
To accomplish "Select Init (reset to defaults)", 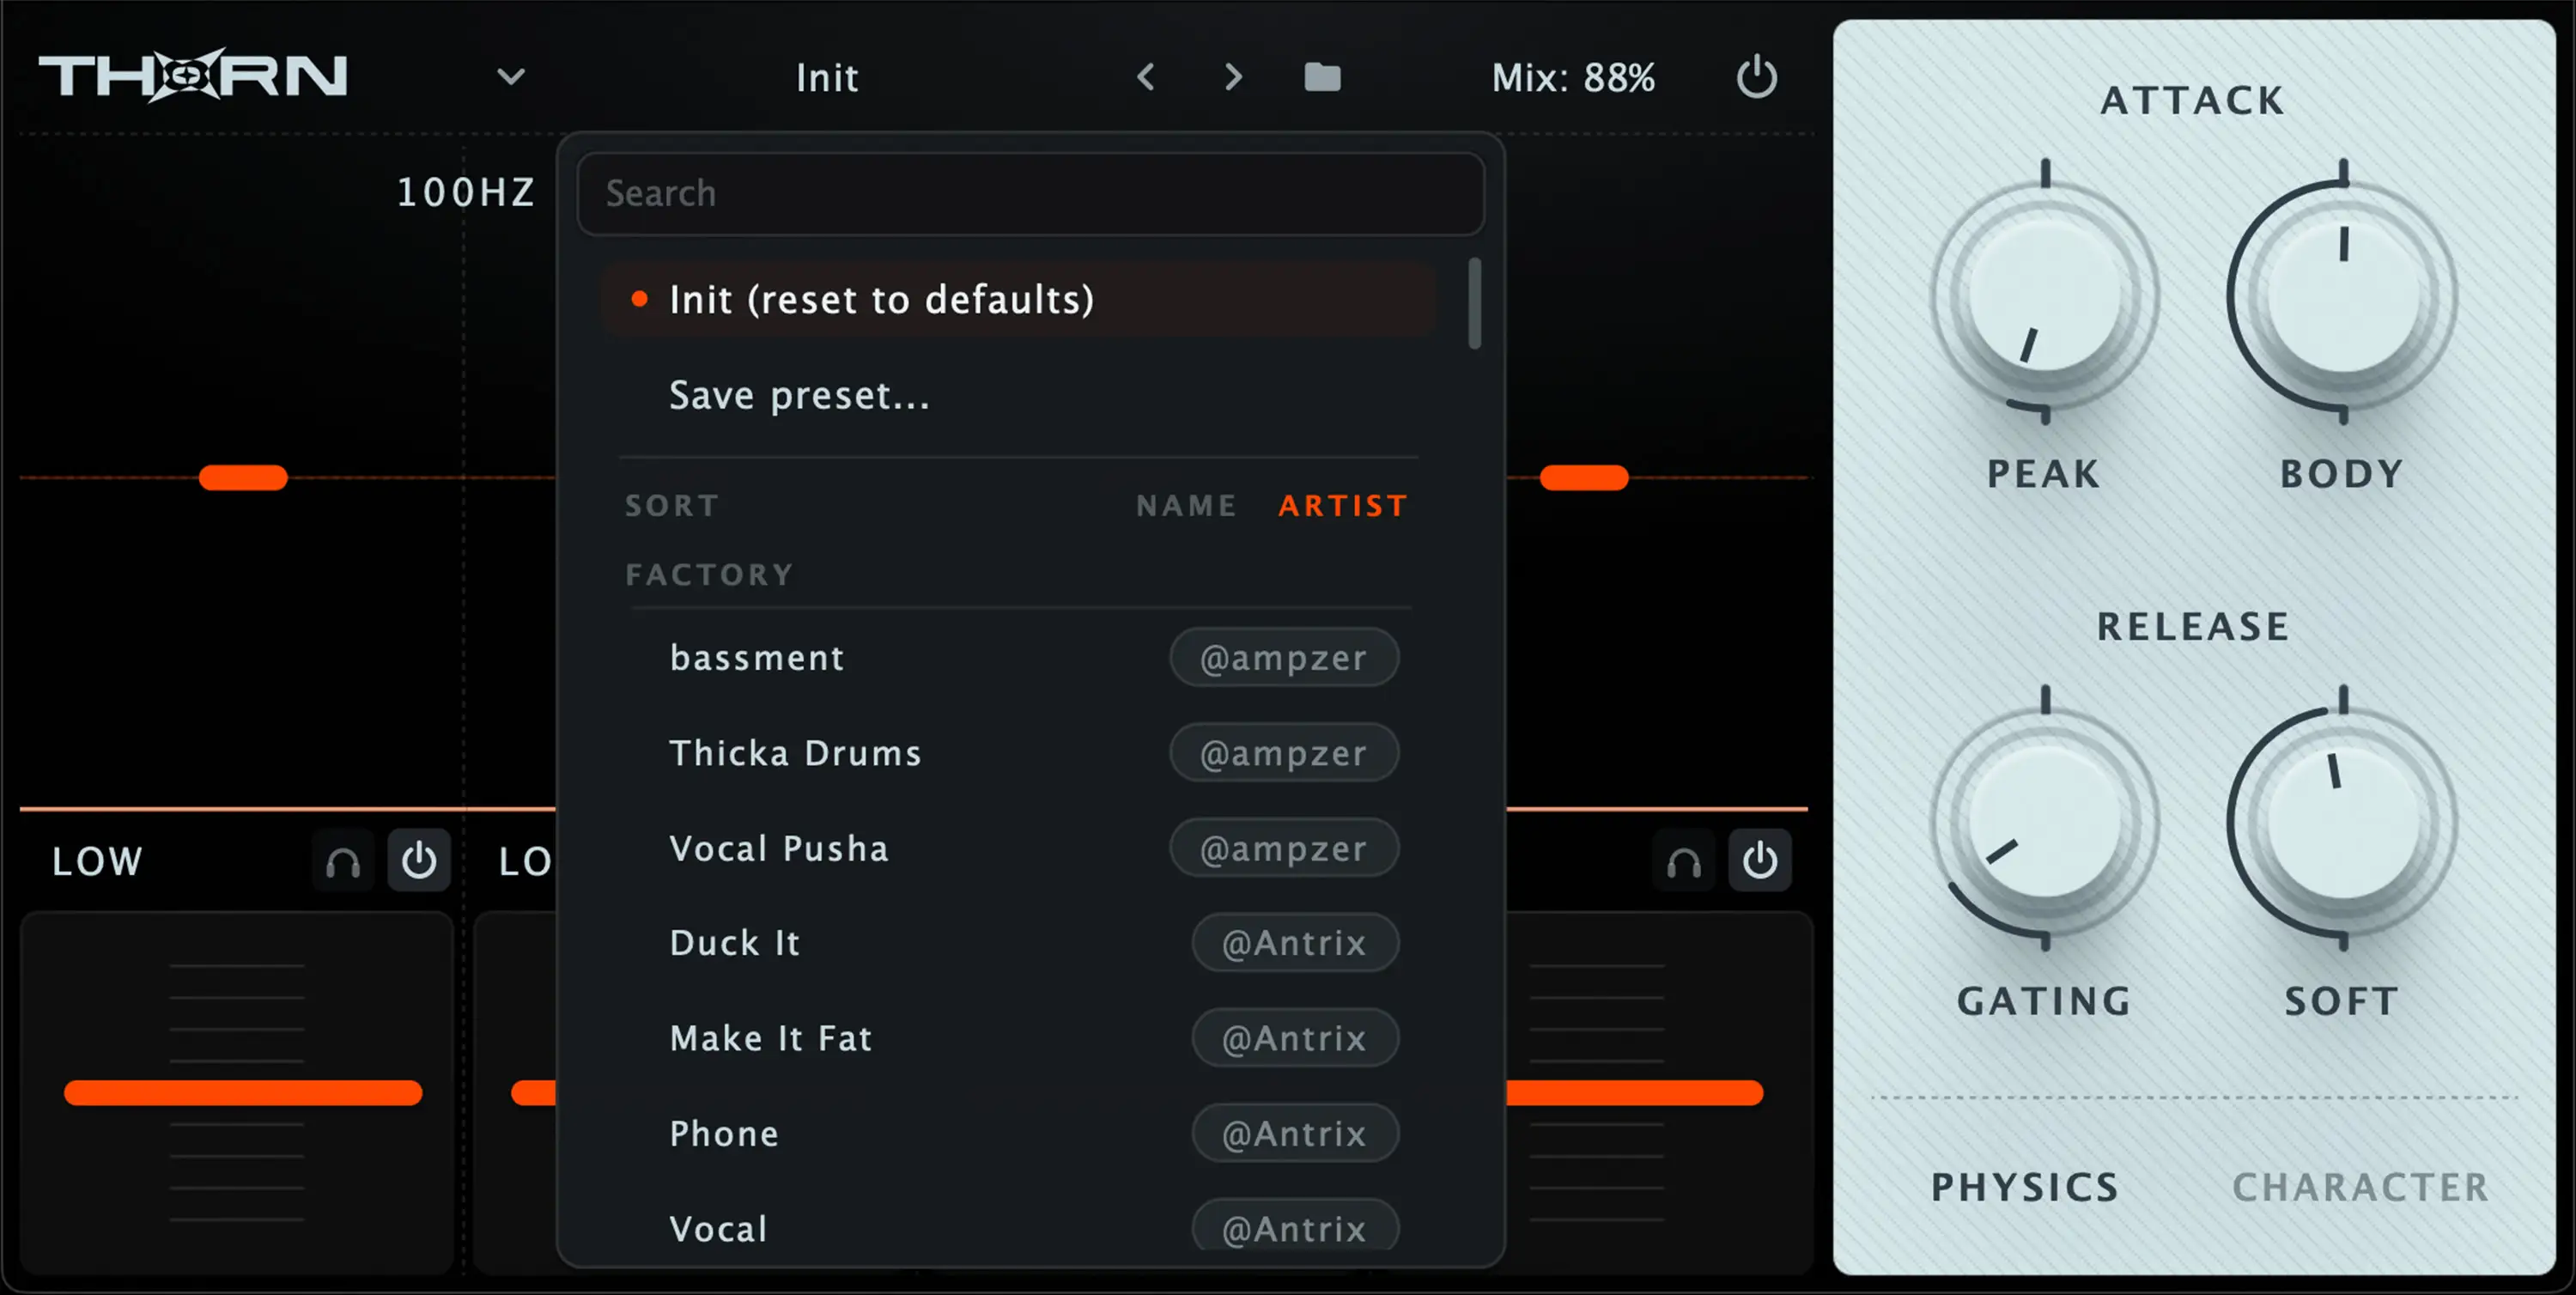I will [1019, 299].
